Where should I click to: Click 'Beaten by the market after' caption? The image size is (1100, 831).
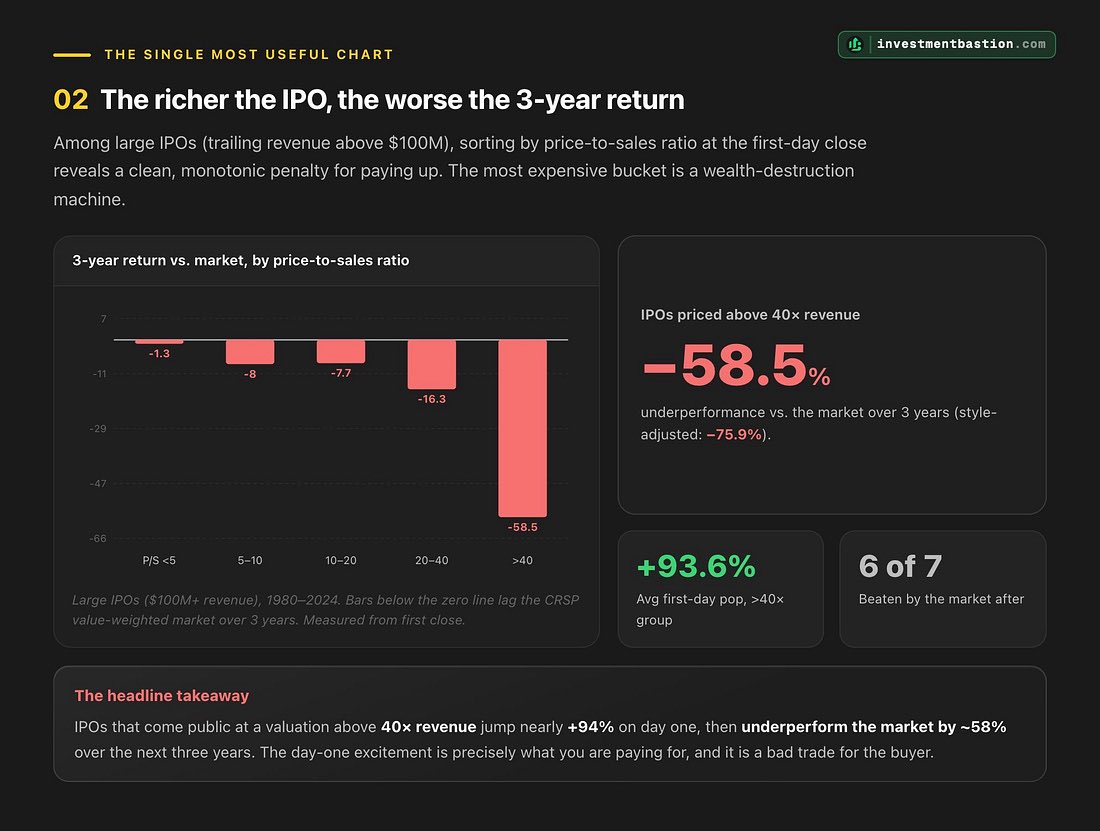click(x=941, y=599)
